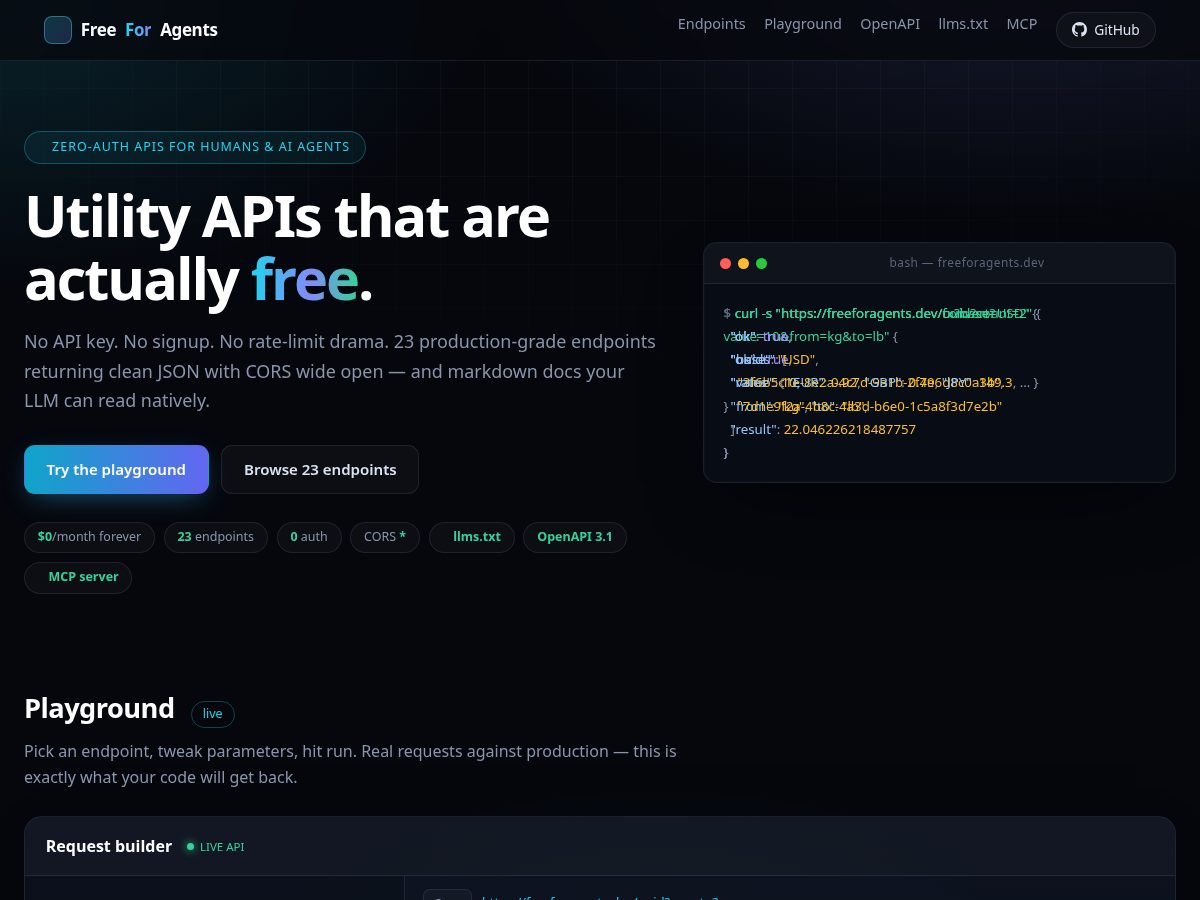Screen dimensions: 1200x900
Task: Open the Endpoints nav link
Action: [x=711, y=24]
